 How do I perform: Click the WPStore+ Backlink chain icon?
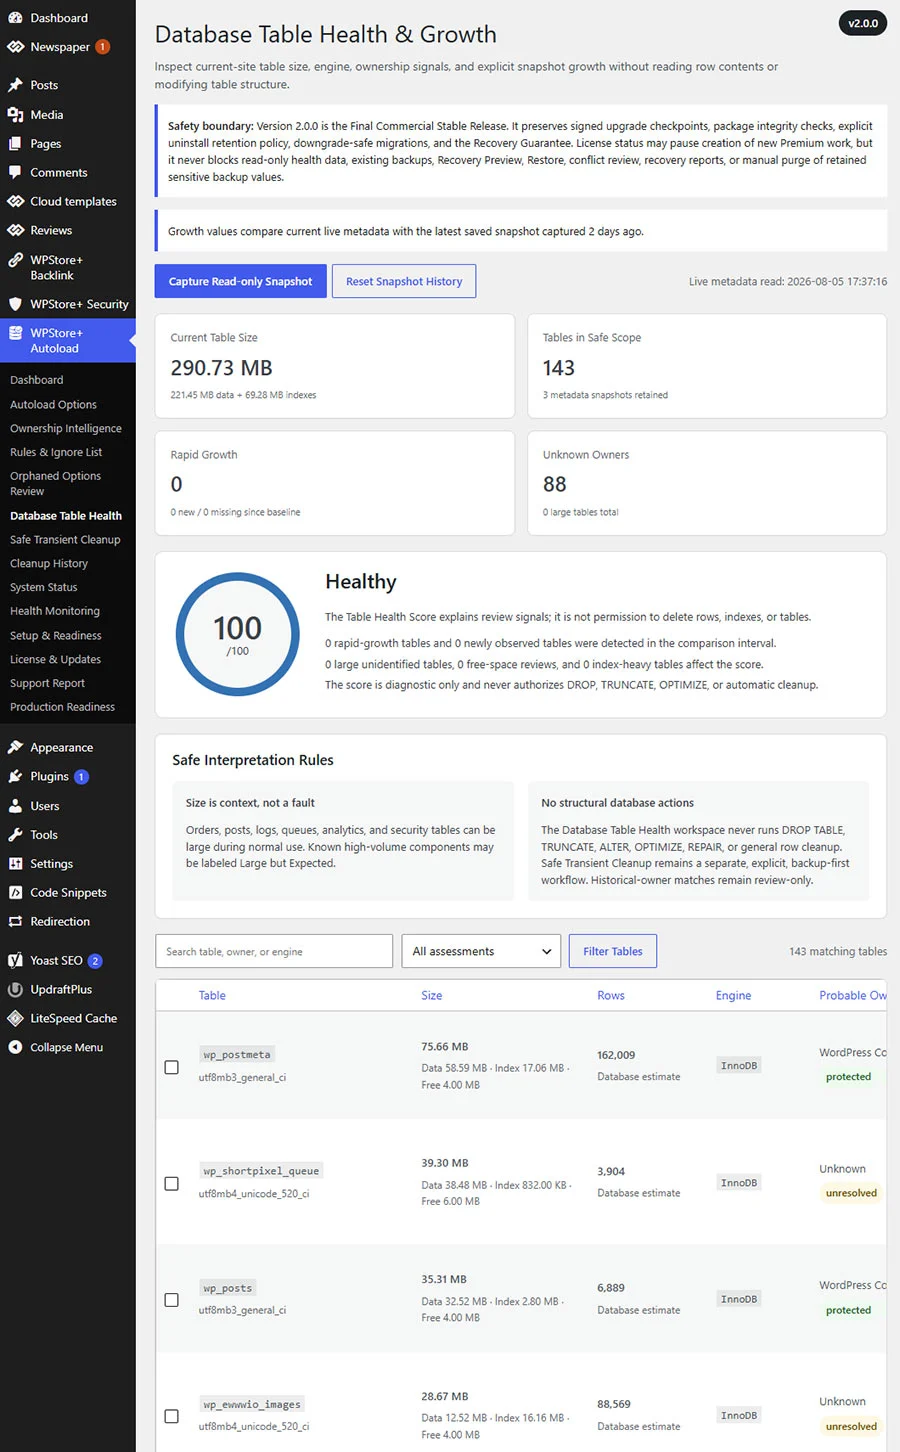click(x=15, y=260)
